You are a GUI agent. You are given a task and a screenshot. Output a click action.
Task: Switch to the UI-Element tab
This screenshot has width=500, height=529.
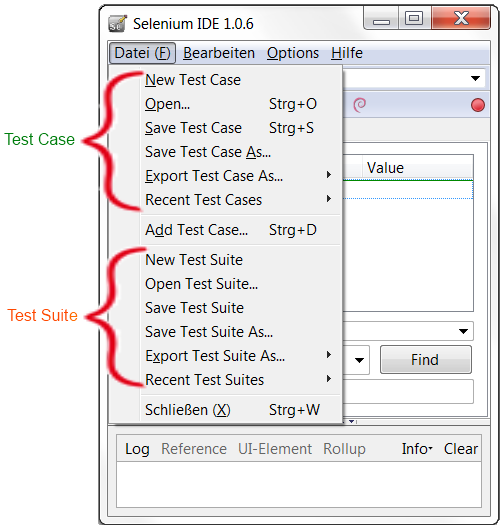(275, 449)
